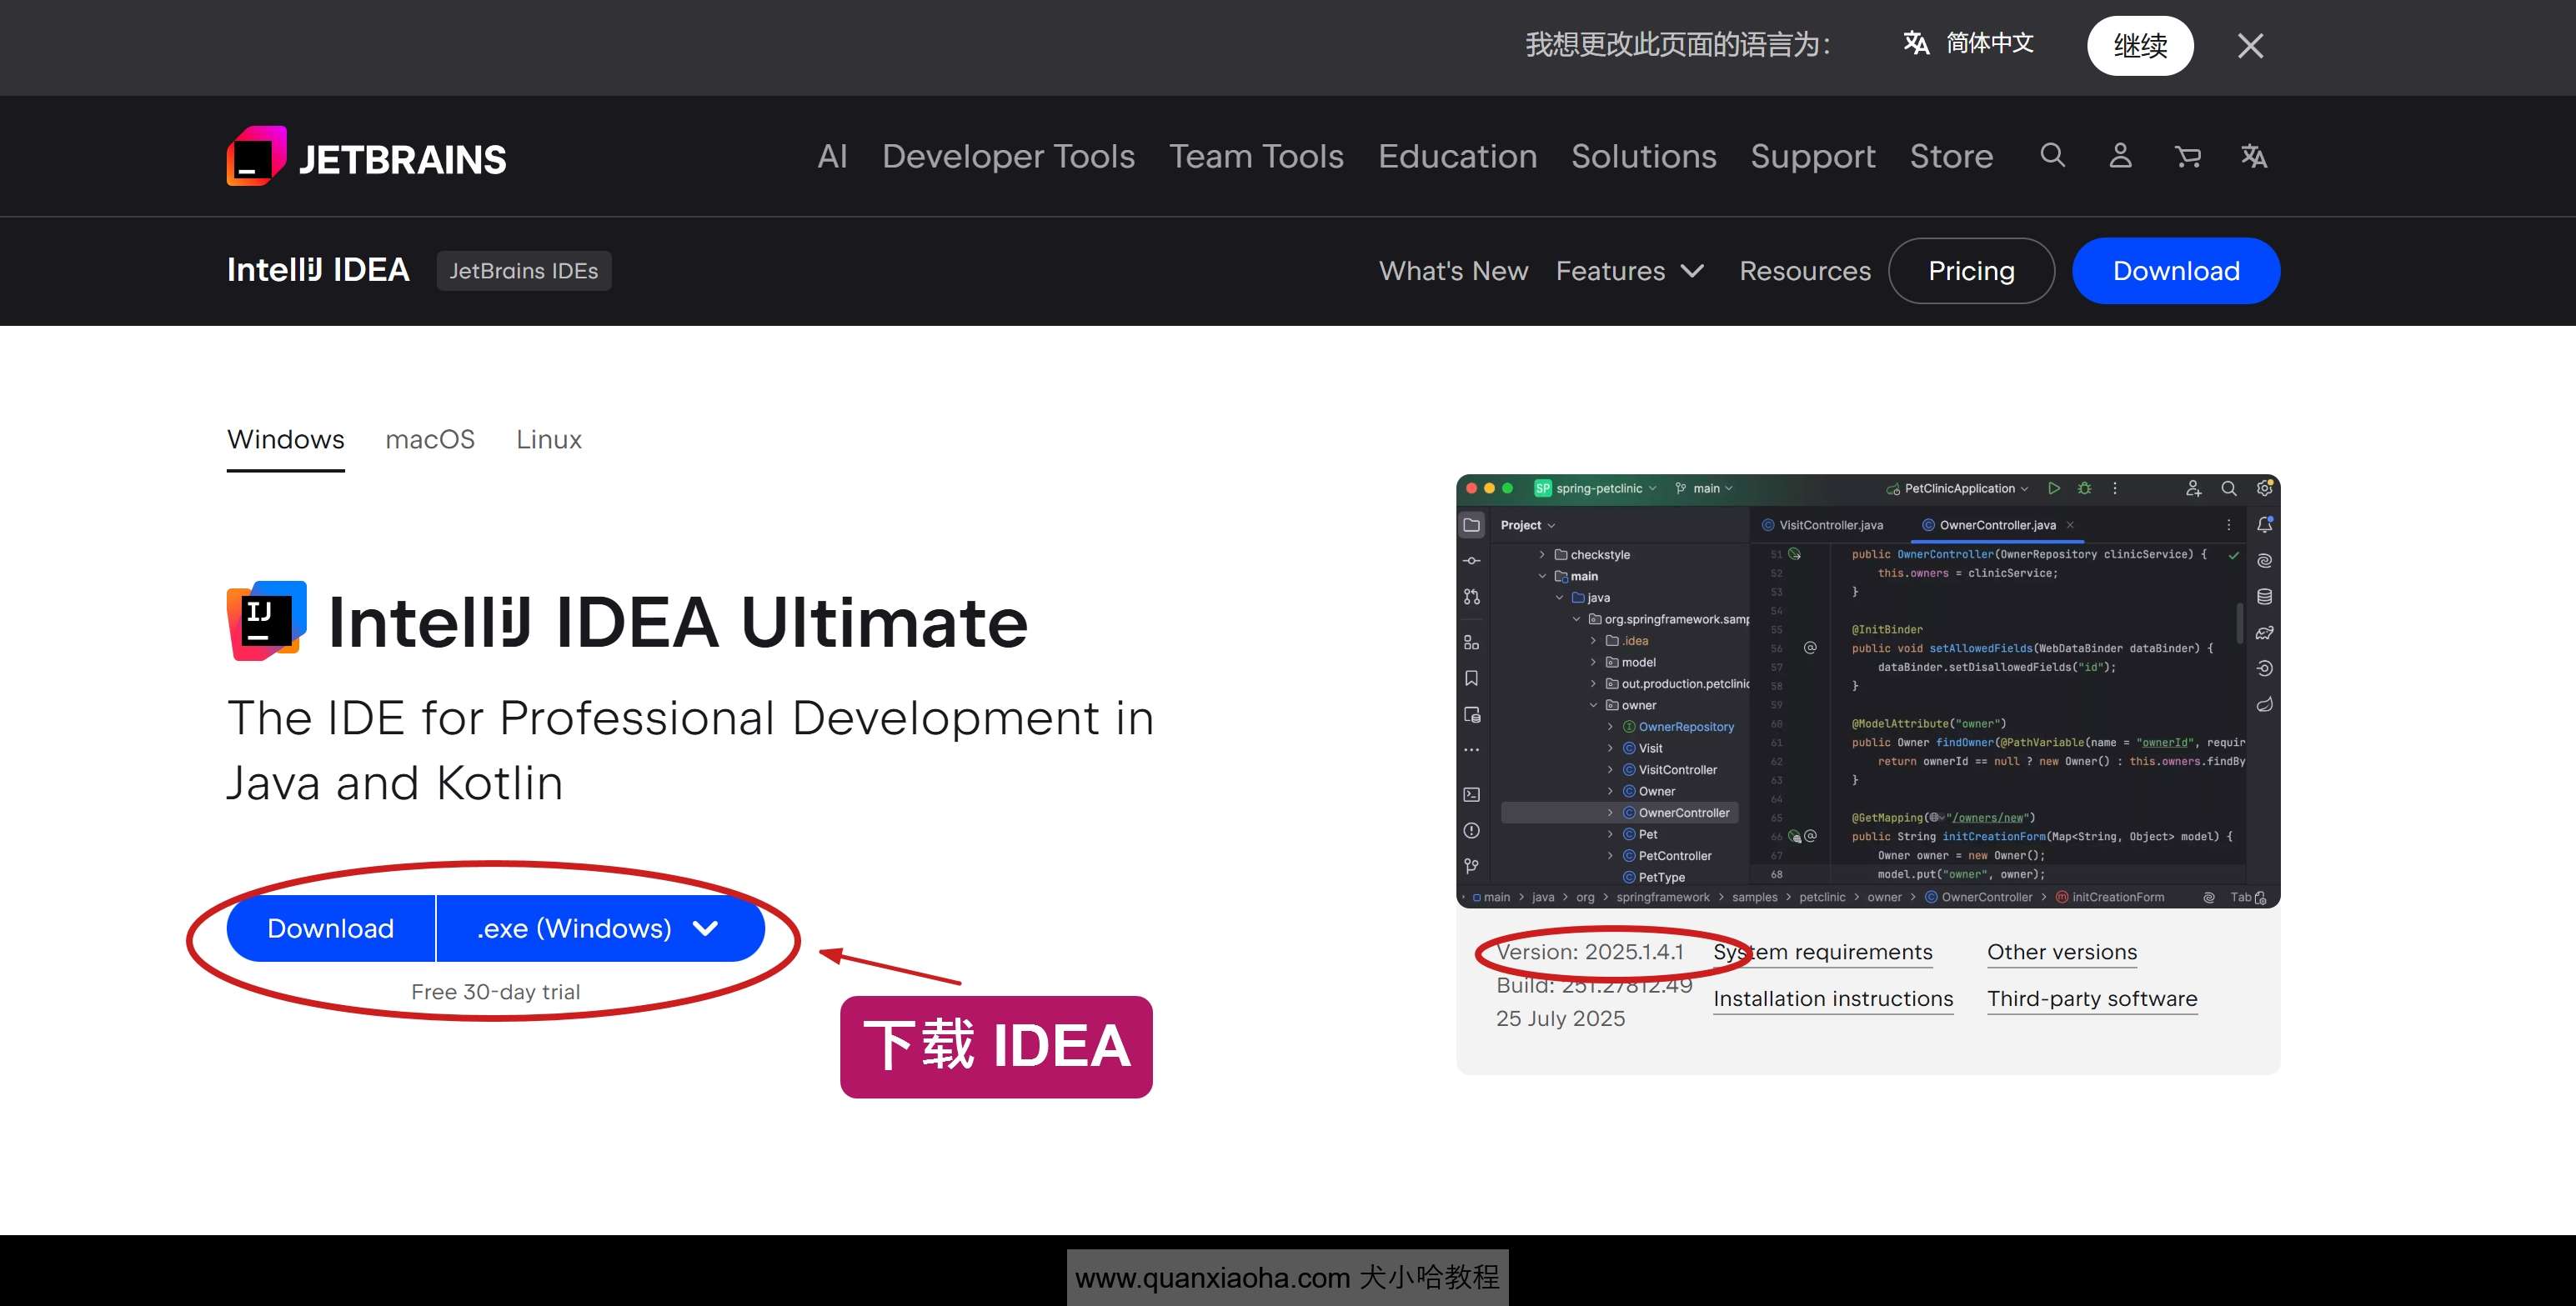Screen dimensions: 2576x1306
Task: Click the 继续 continue button
Action: click(x=2140, y=46)
